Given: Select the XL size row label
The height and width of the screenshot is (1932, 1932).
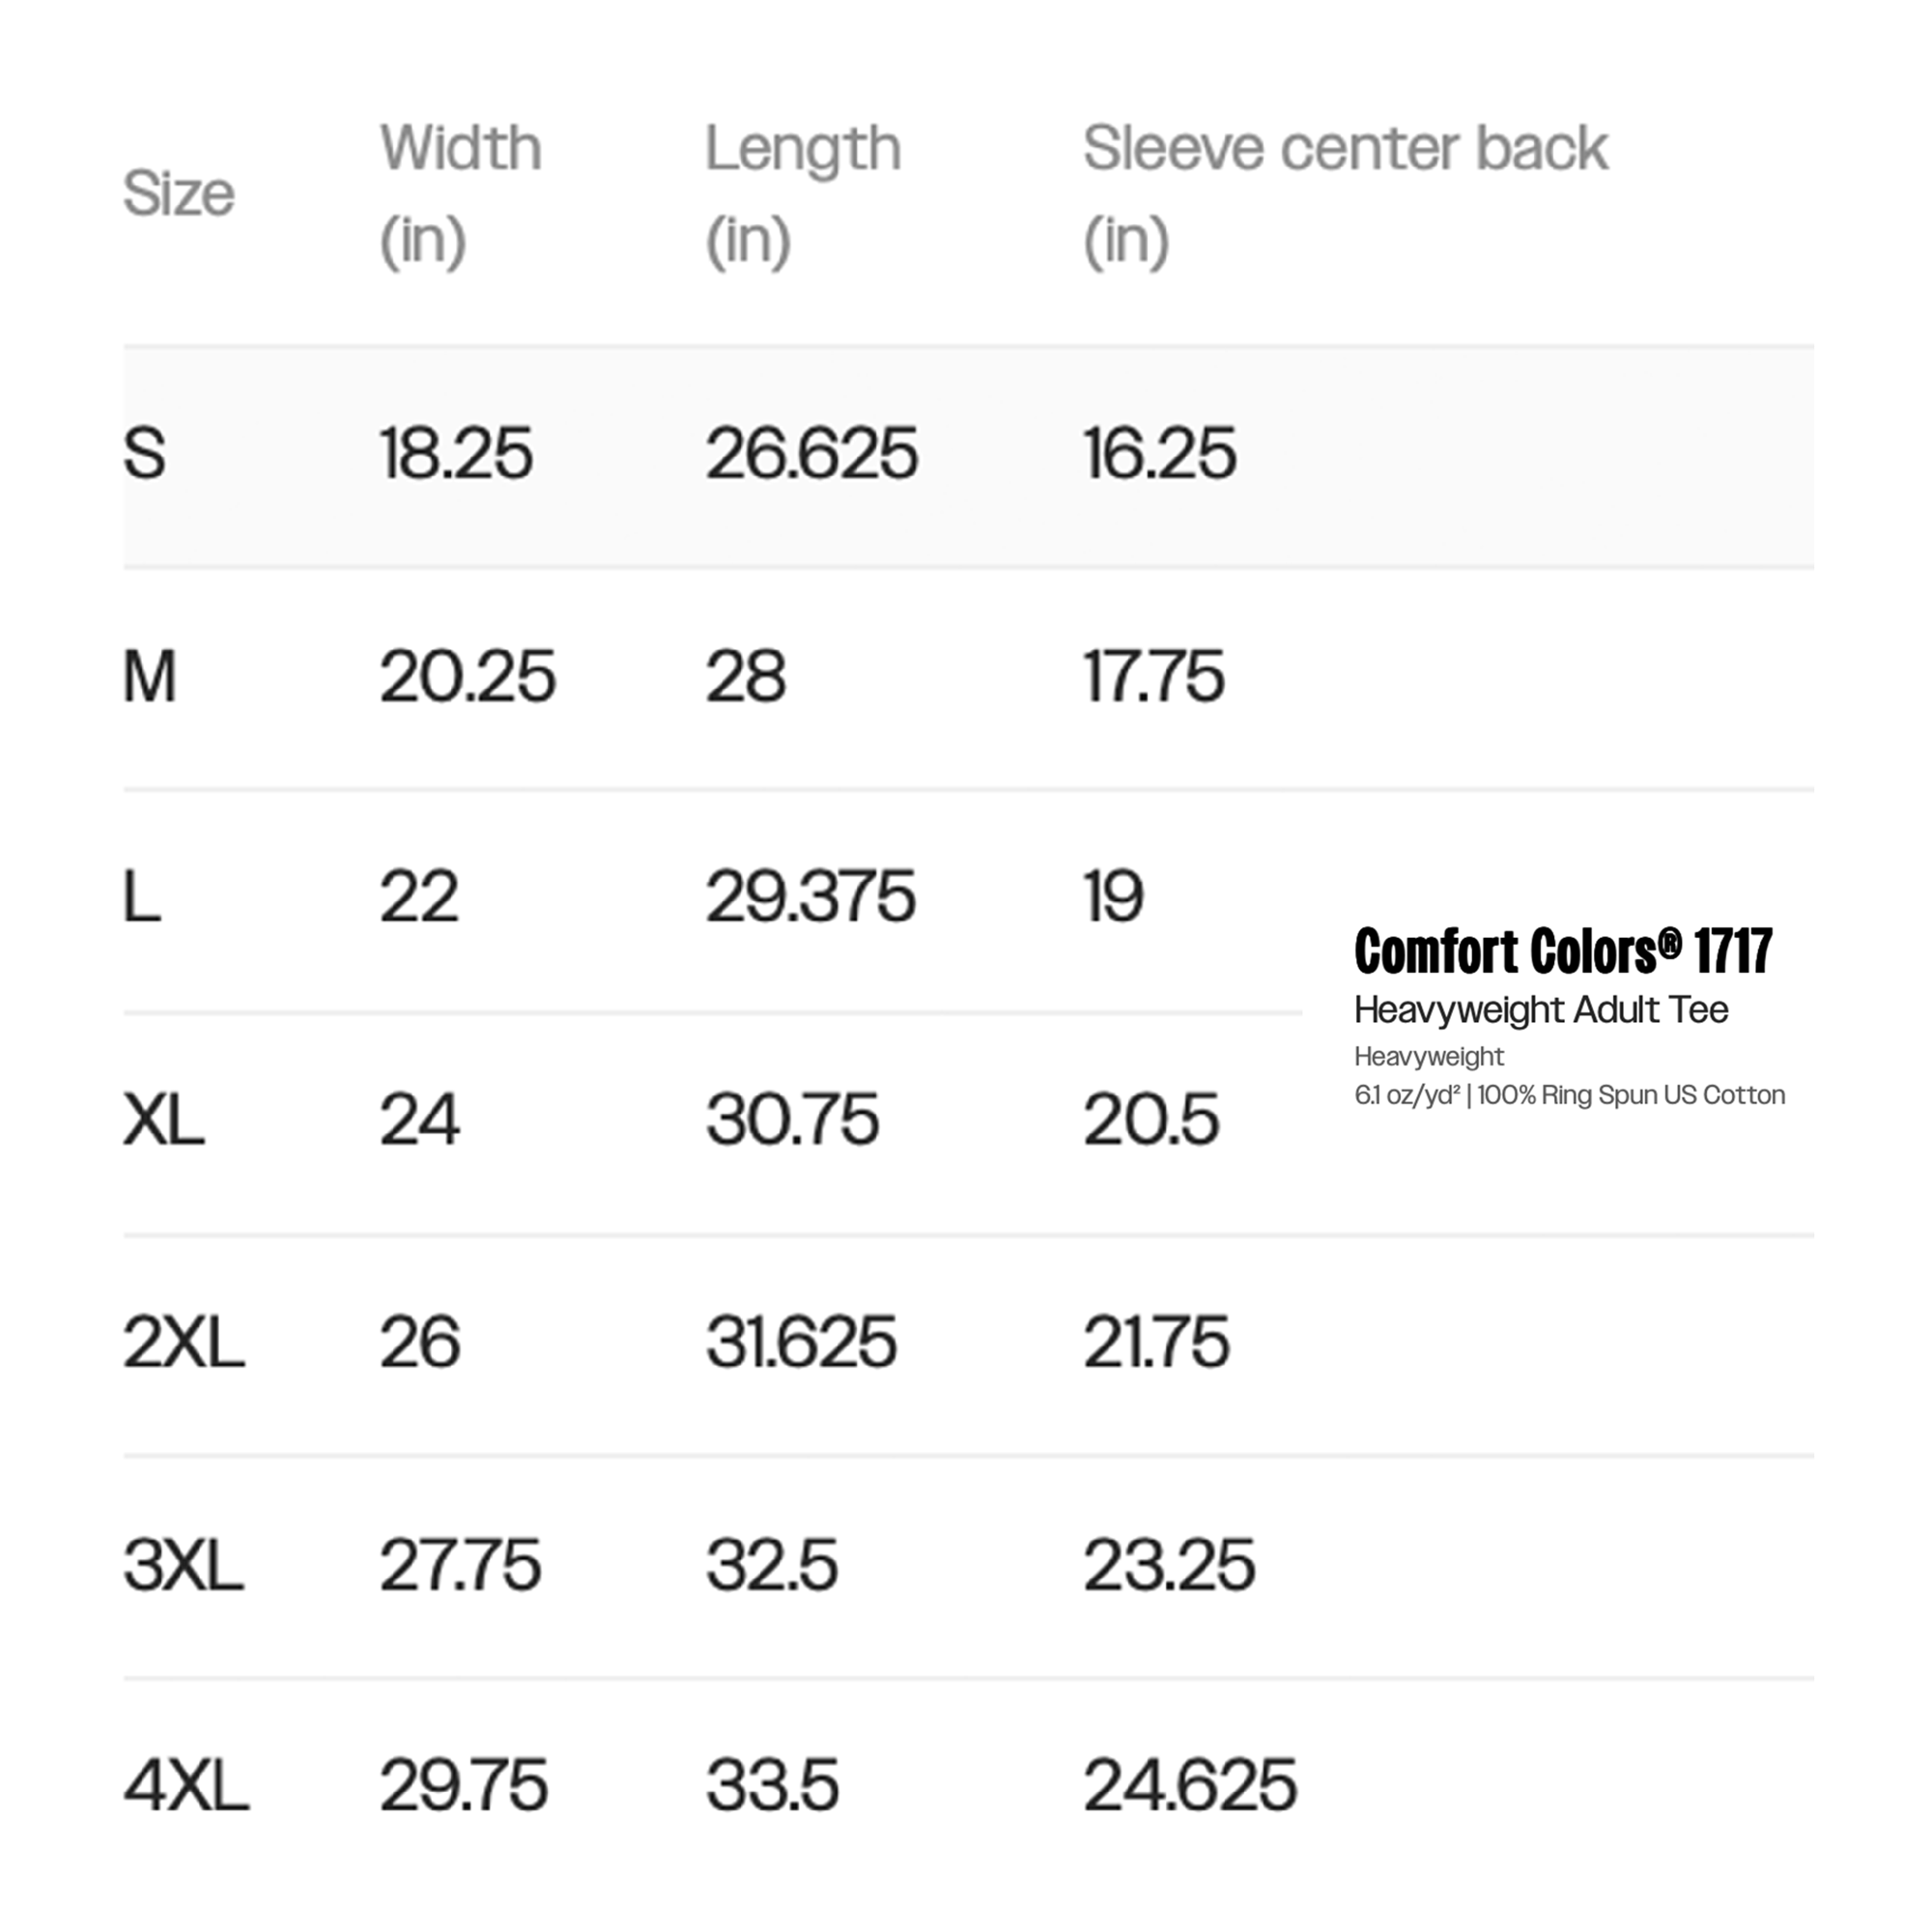Looking at the screenshot, I should (164, 1119).
